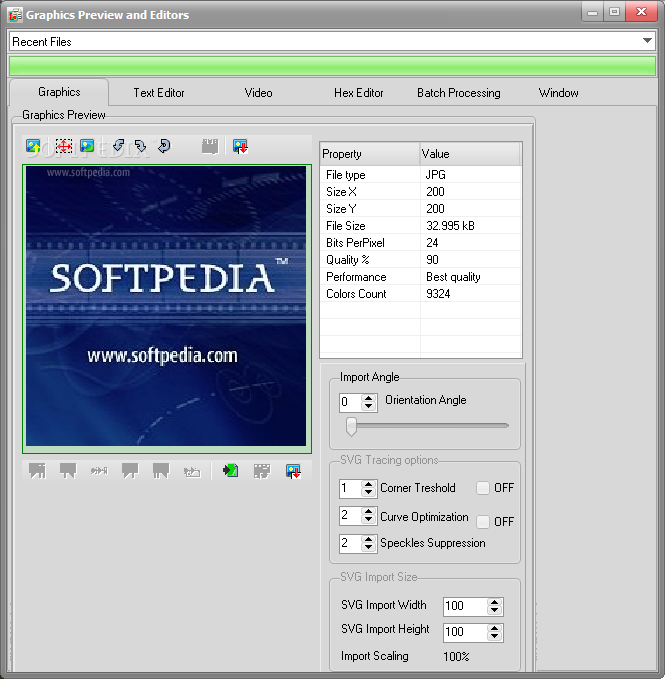Open the Video tab
This screenshot has width=665, height=679.
click(258, 93)
